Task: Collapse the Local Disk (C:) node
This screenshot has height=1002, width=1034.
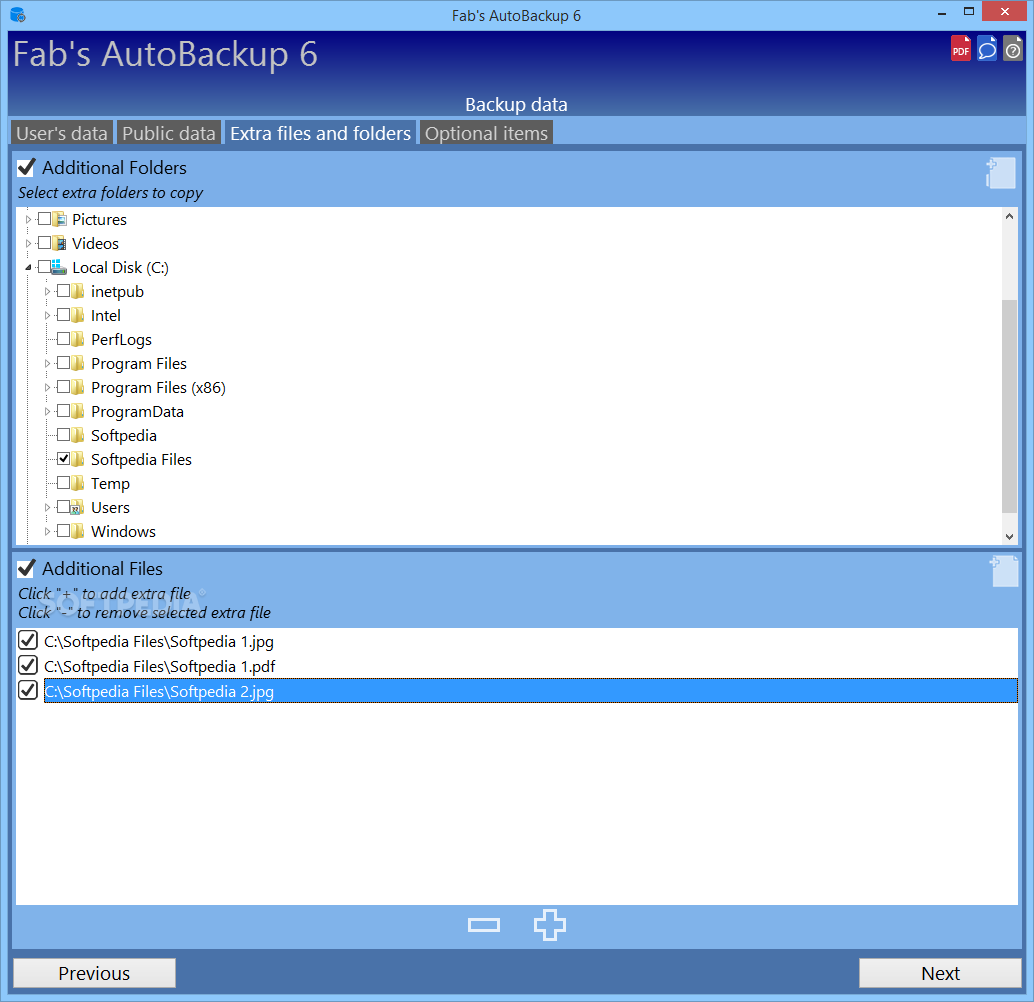Action: (28, 267)
